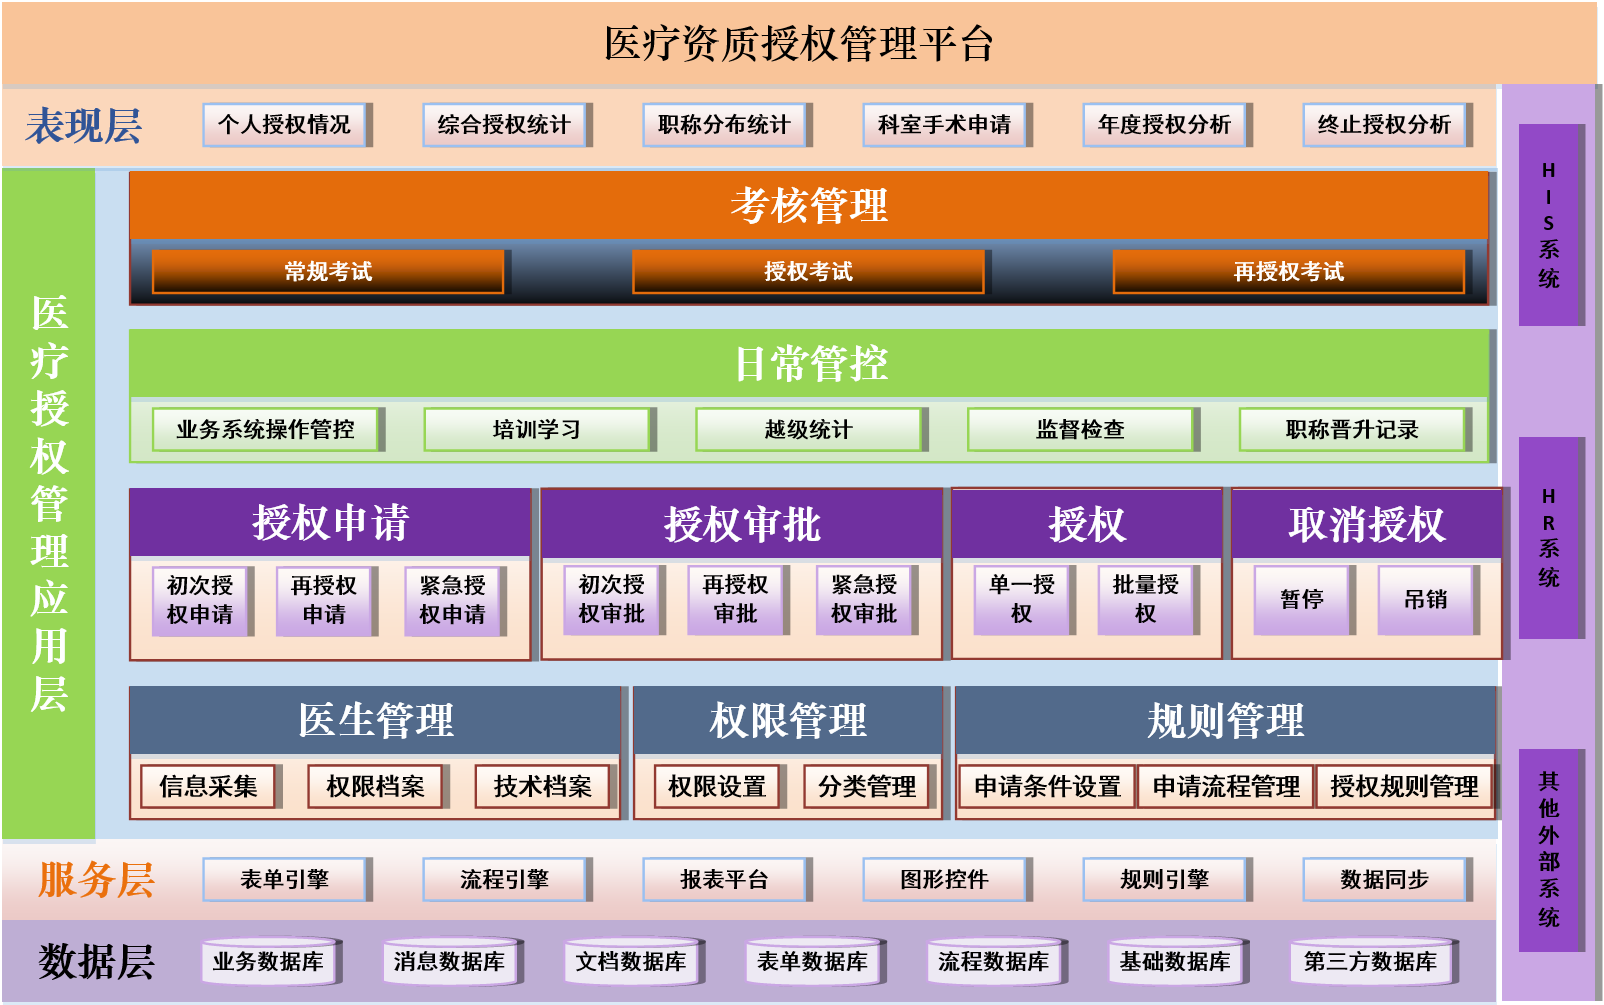
Task: Click the 再授权审批 box
Action: [x=735, y=599]
